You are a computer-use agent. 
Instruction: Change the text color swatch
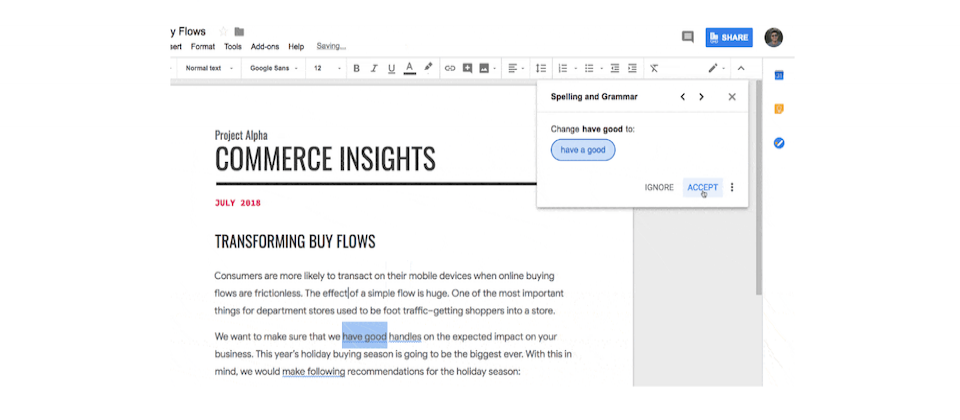click(x=409, y=68)
